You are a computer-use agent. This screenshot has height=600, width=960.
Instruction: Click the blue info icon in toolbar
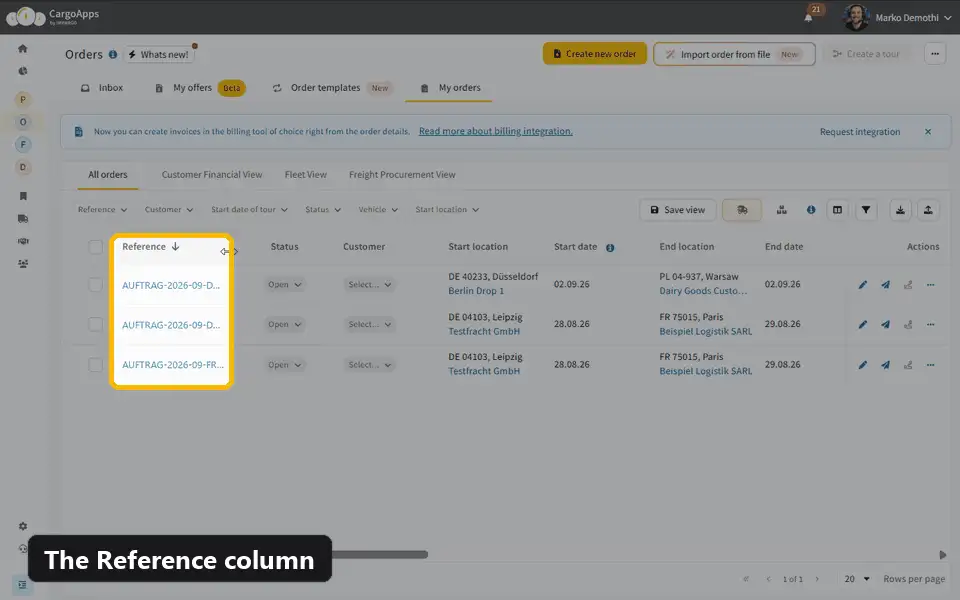[811, 210]
